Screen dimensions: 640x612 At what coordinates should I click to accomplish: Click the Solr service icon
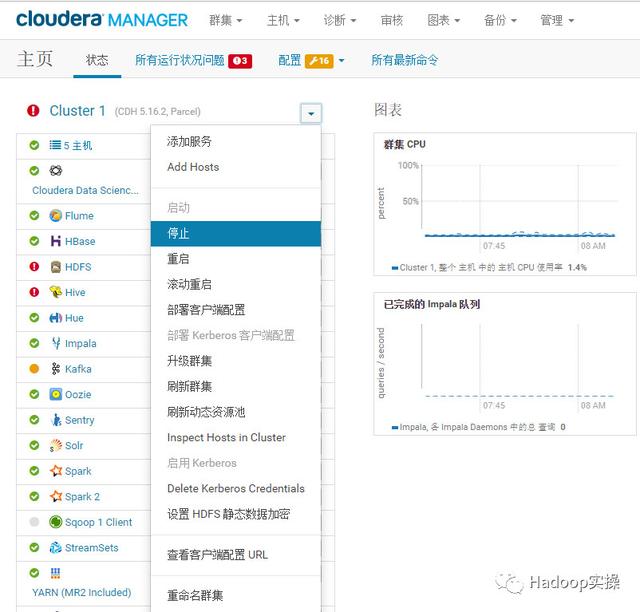click(56, 445)
